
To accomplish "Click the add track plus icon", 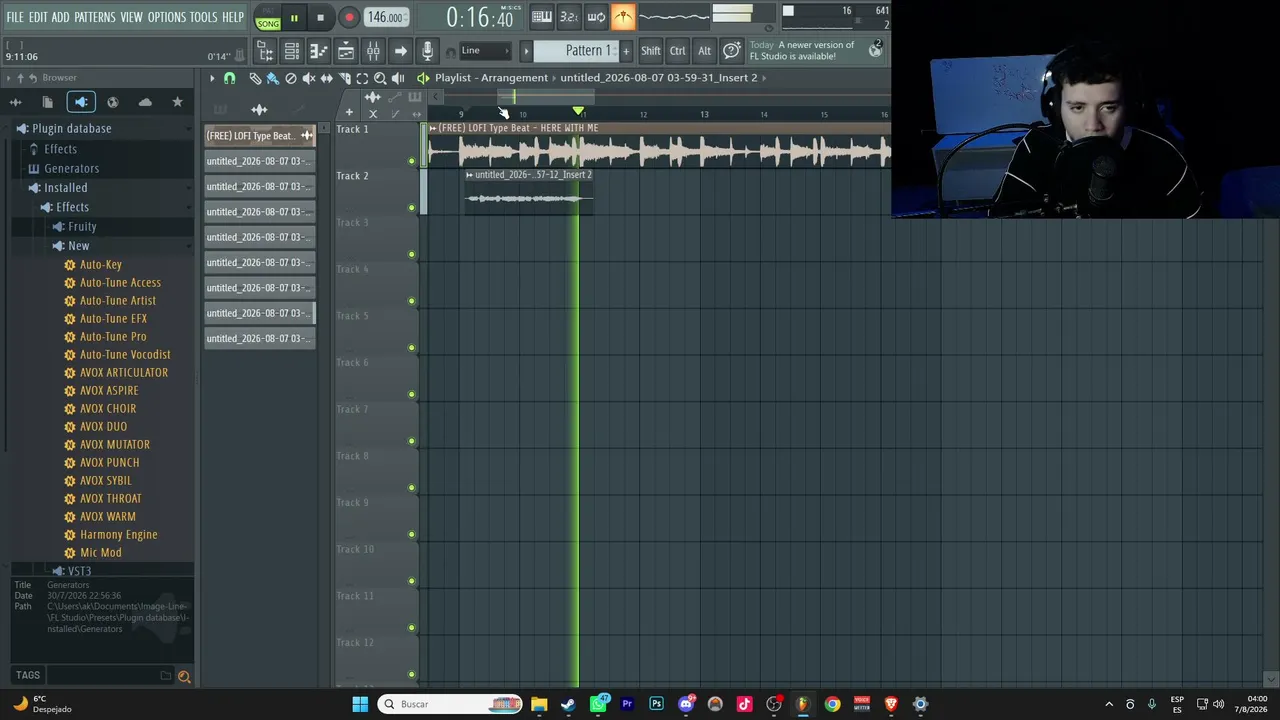I will coord(348,112).
